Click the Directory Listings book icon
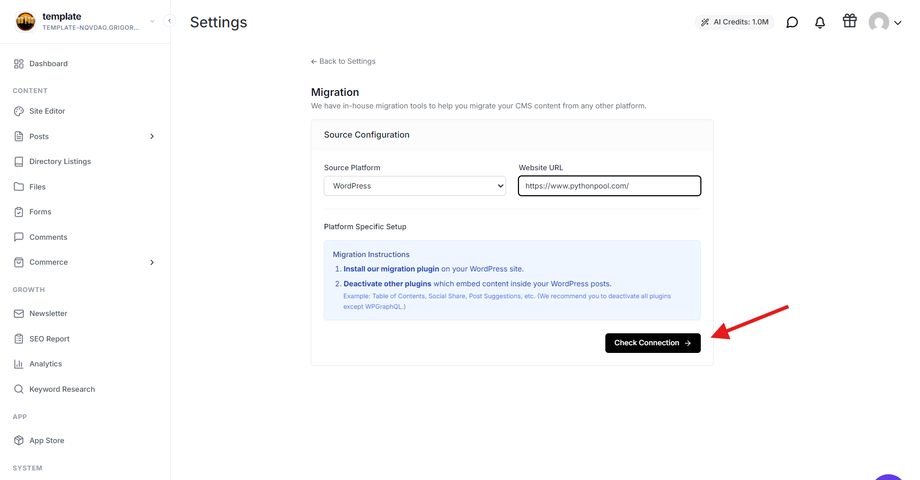The image size is (920, 480). click(x=19, y=161)
